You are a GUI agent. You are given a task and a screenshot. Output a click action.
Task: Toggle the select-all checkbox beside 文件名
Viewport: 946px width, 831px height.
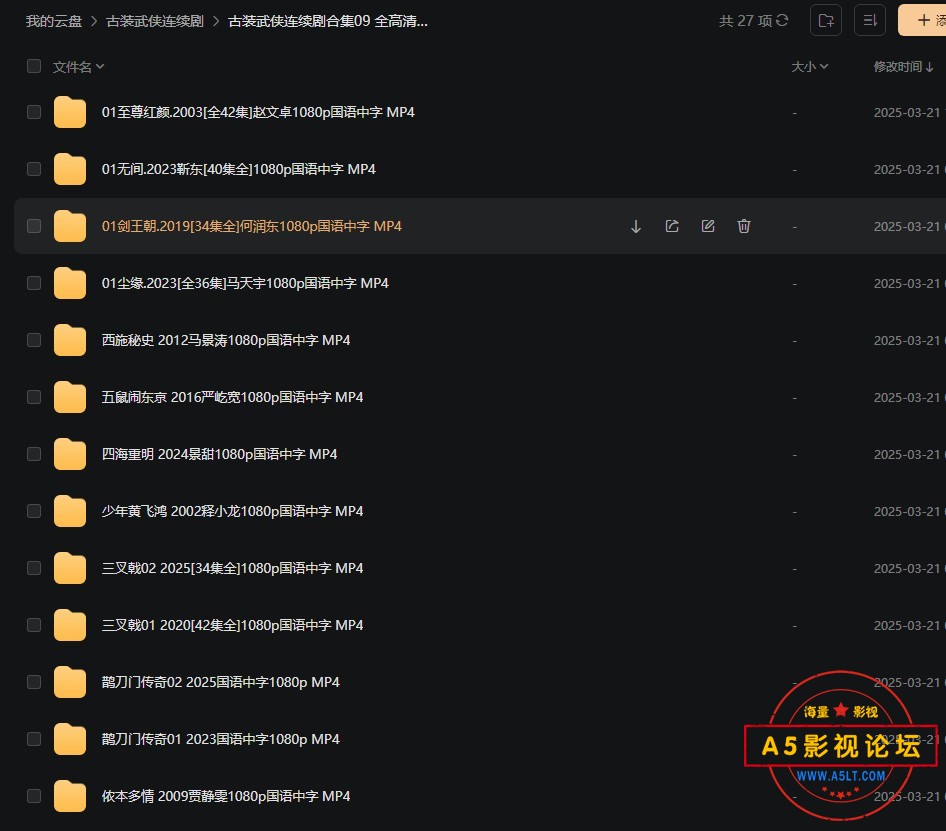[x=34, y=66]
